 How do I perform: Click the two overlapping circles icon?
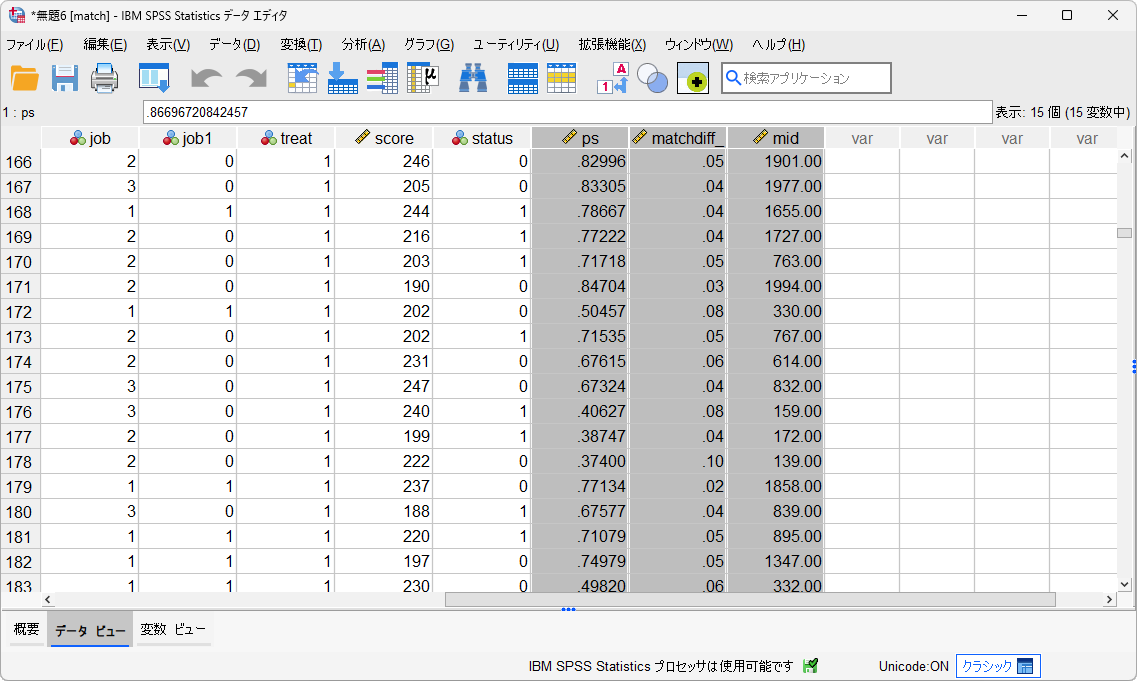point(652,78)
